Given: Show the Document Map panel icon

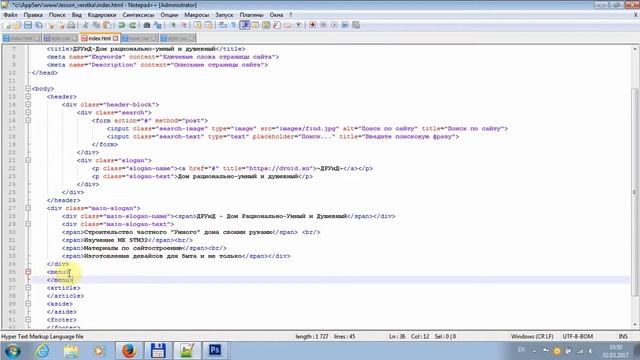Looking at the screenshot, I should tap(266, 25).
